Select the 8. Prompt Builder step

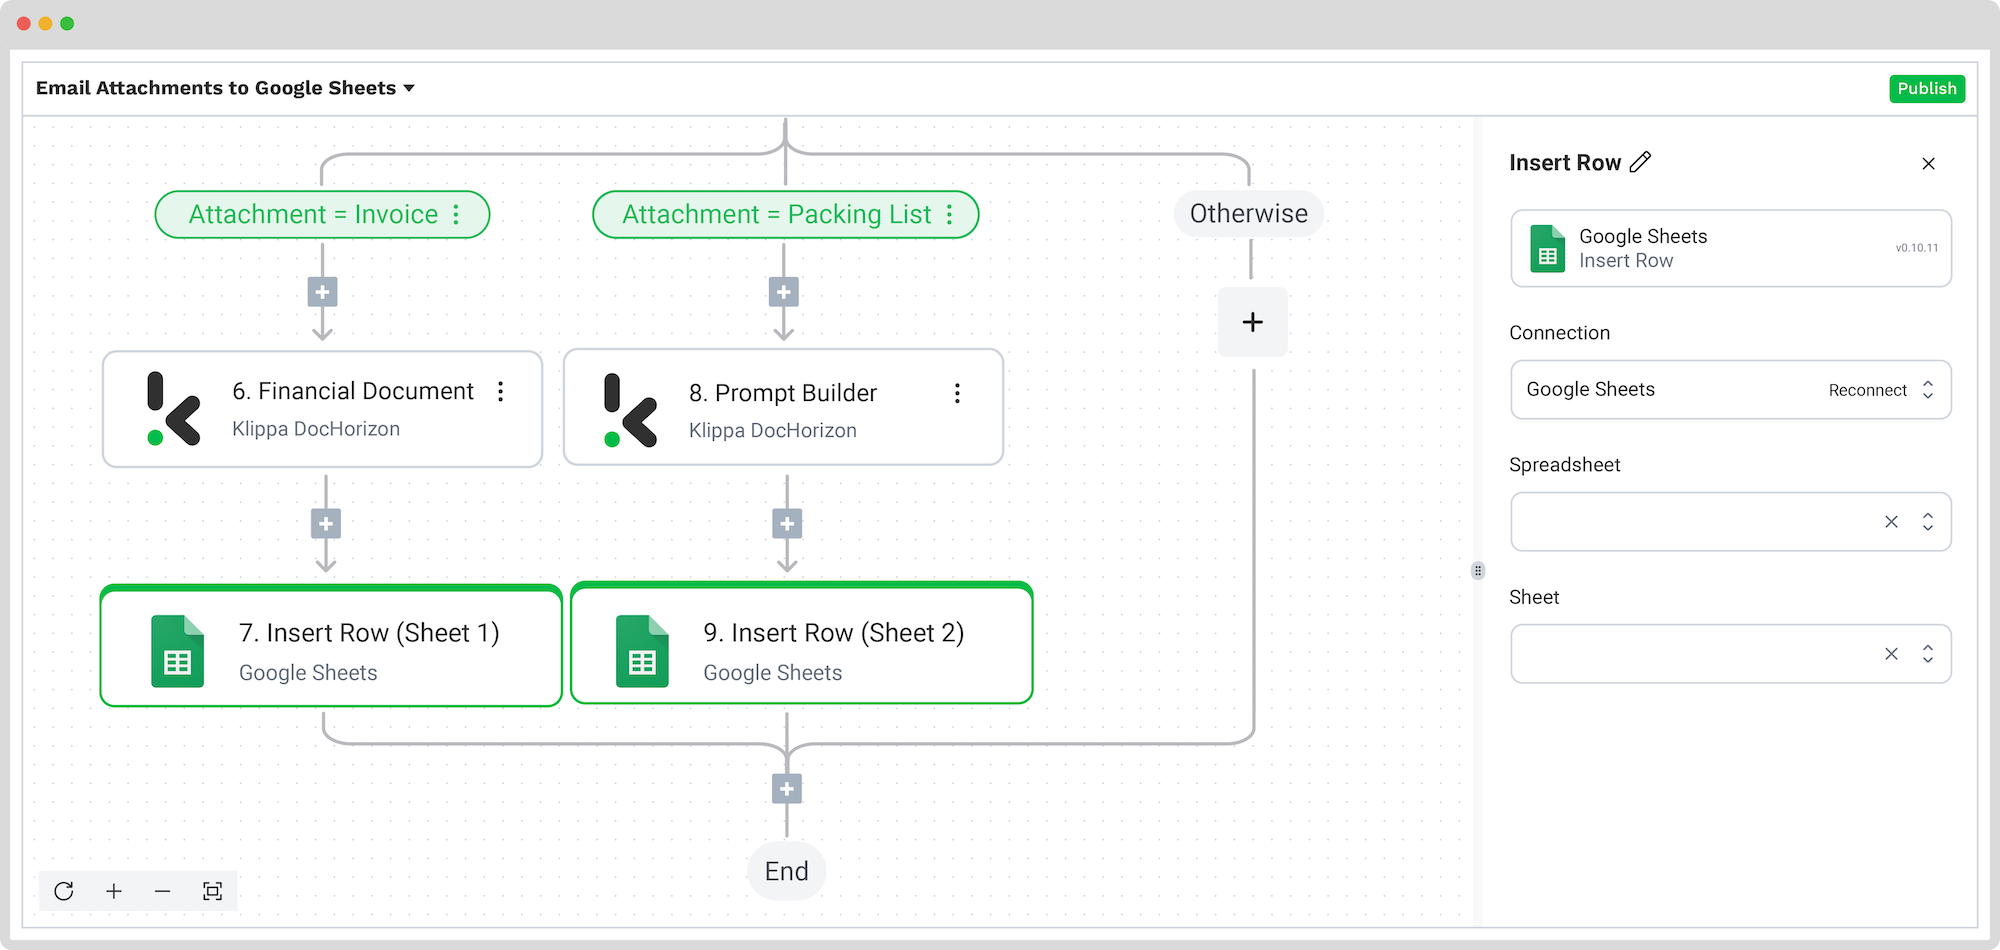783,407
